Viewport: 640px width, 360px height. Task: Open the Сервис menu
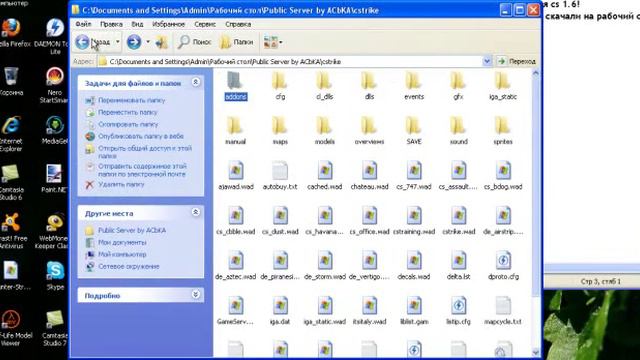(205, 24)
